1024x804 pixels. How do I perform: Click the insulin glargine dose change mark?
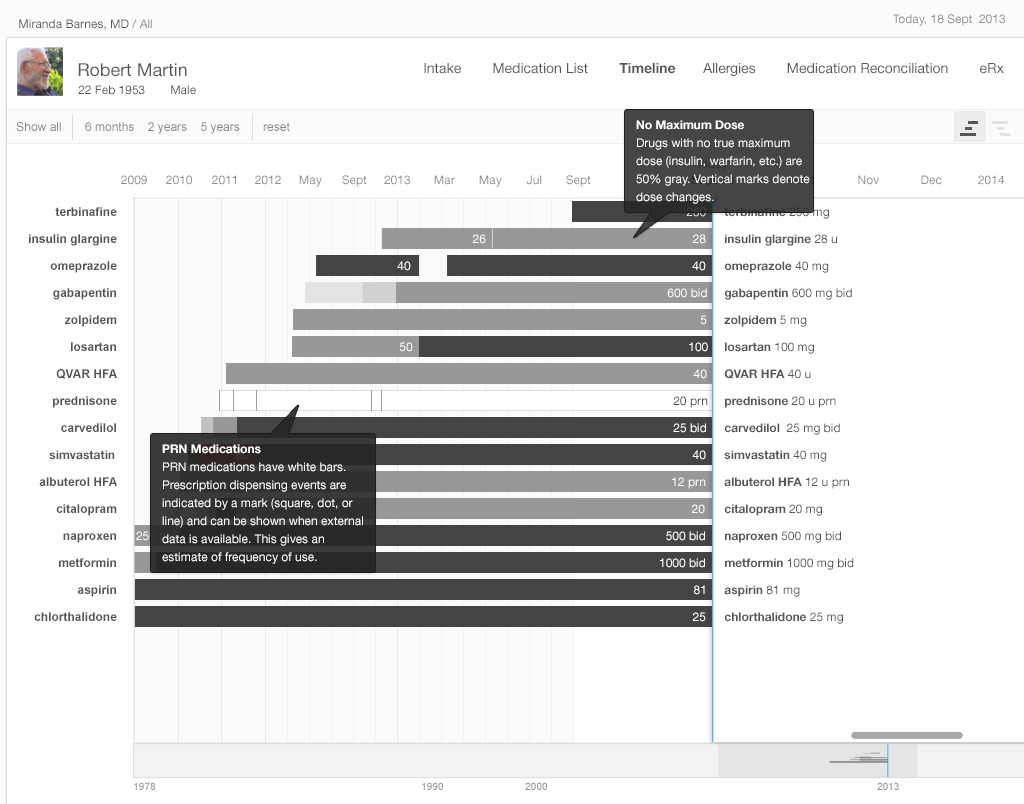tap(492, 239)
